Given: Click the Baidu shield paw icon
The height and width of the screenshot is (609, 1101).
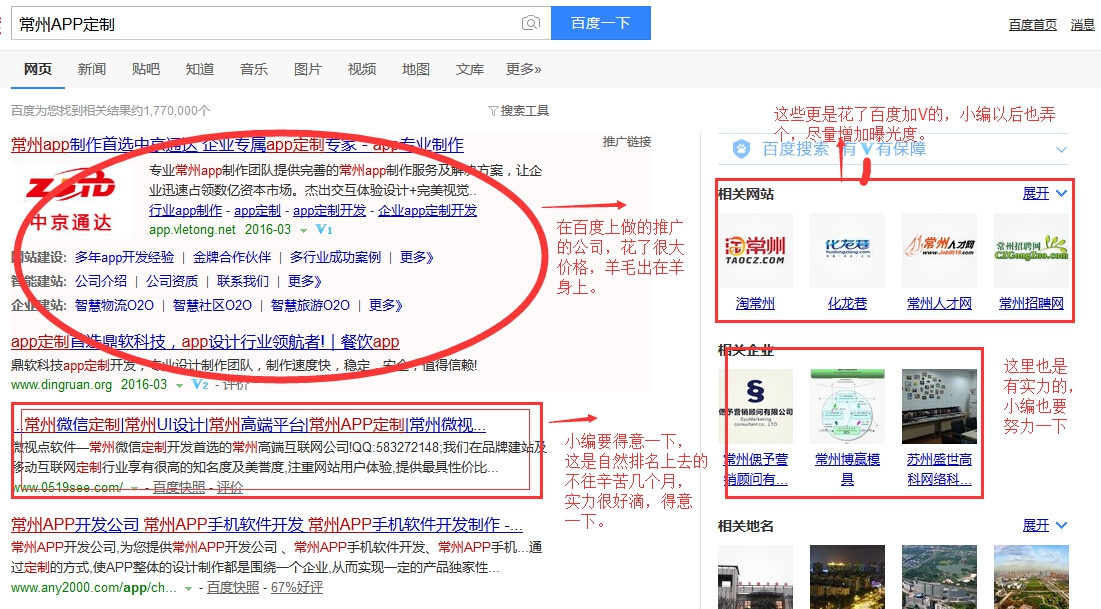Looking at the screenshot, I should (x=741, y=148).
